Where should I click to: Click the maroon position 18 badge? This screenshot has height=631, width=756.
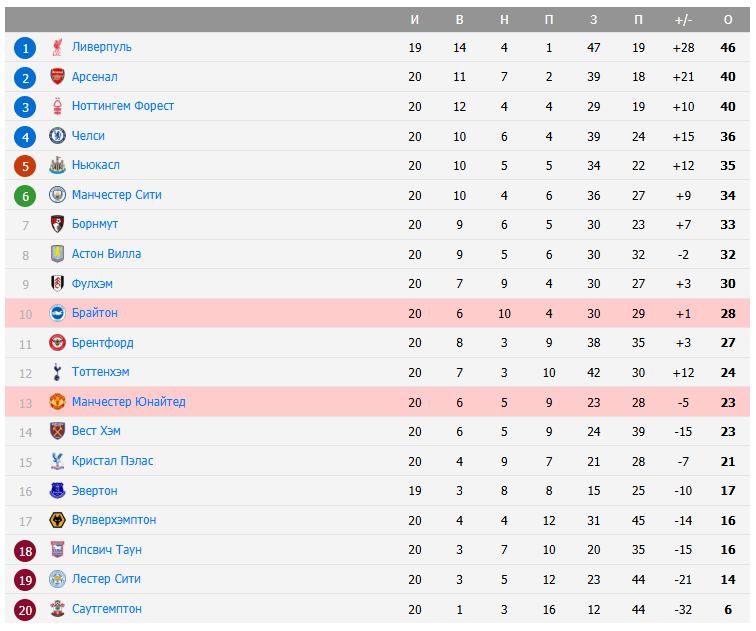tap(26, 550)
